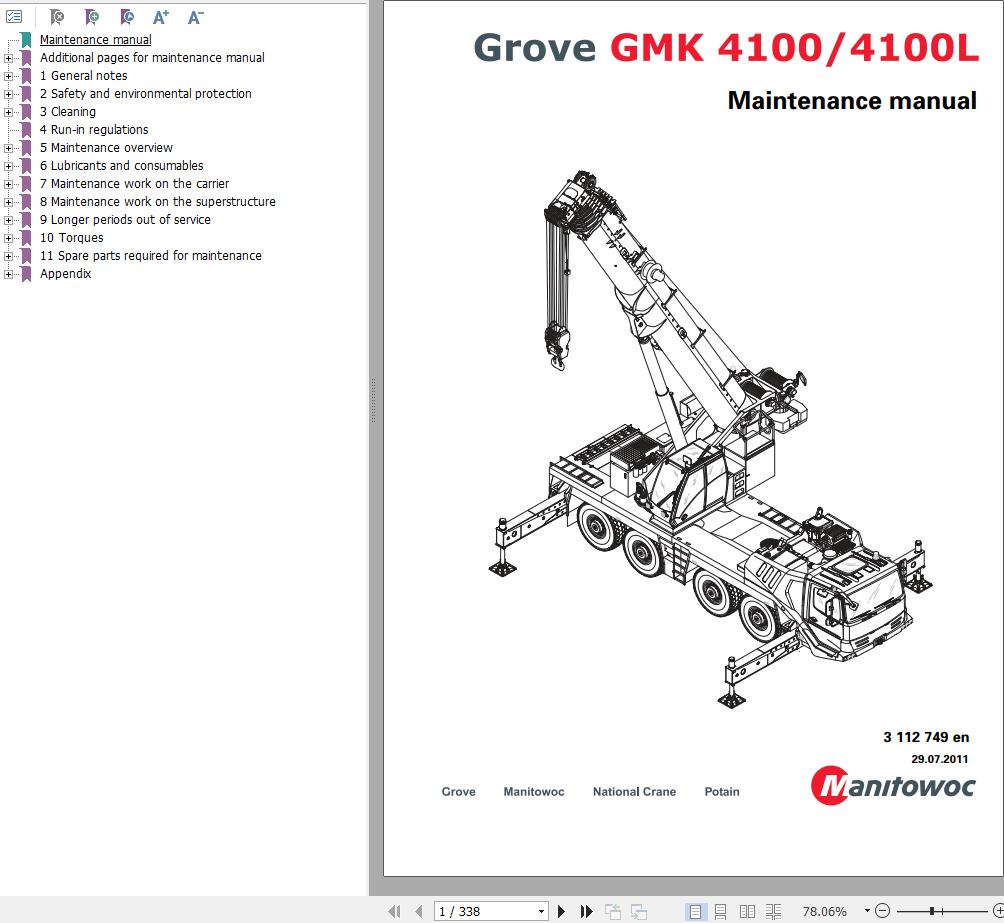Open the 6 Lubricants and consumables bookmark
This screenshot has width=1004, height=923.
122,165
